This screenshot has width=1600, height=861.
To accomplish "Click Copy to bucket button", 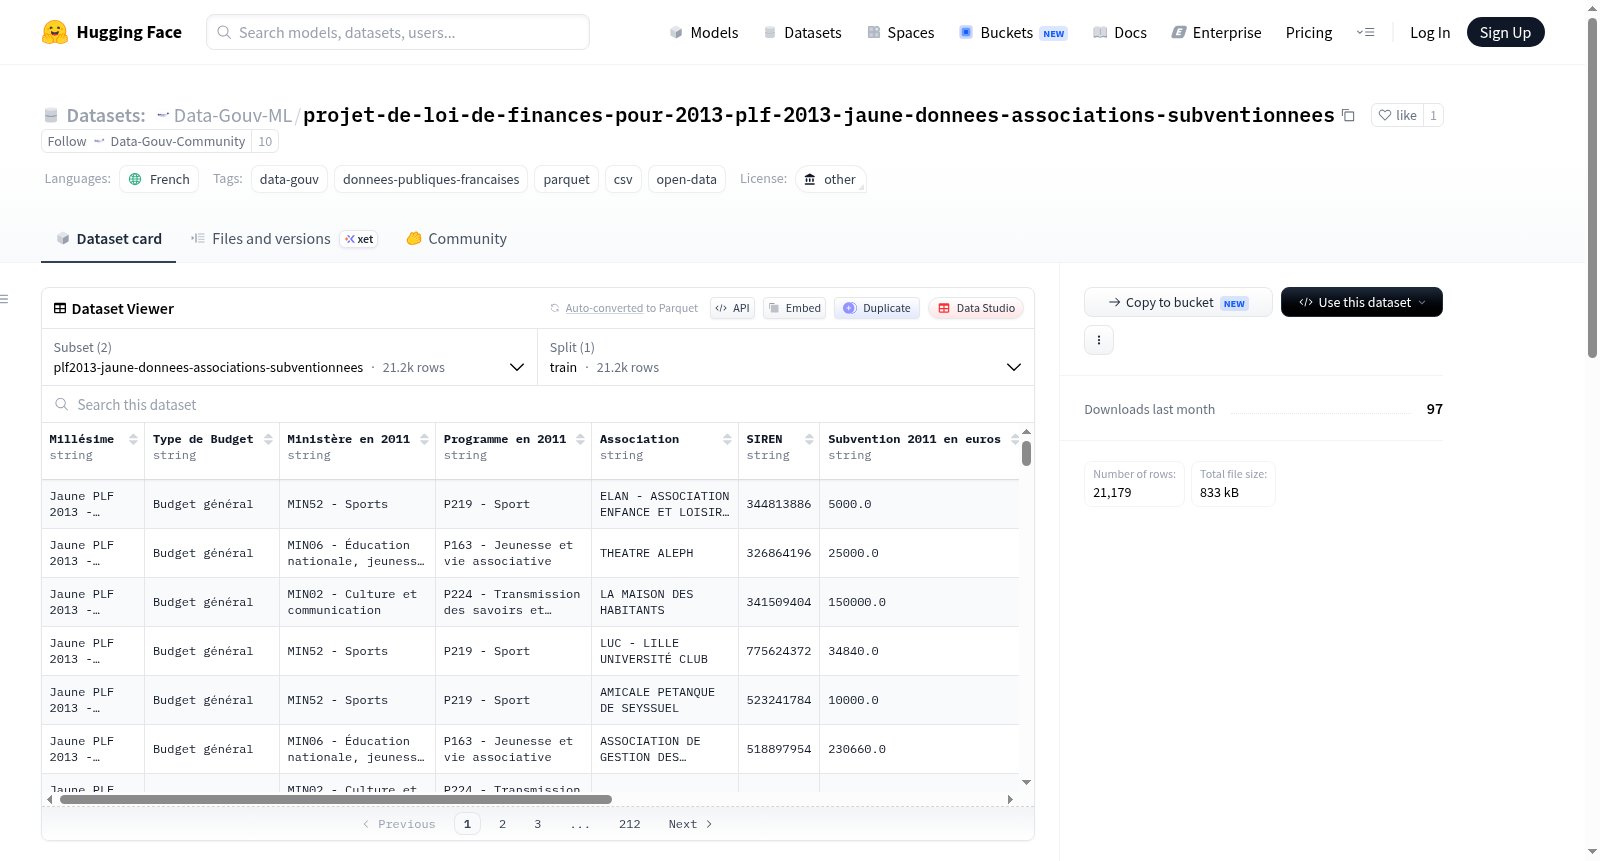I will [x=1178, y=302].
